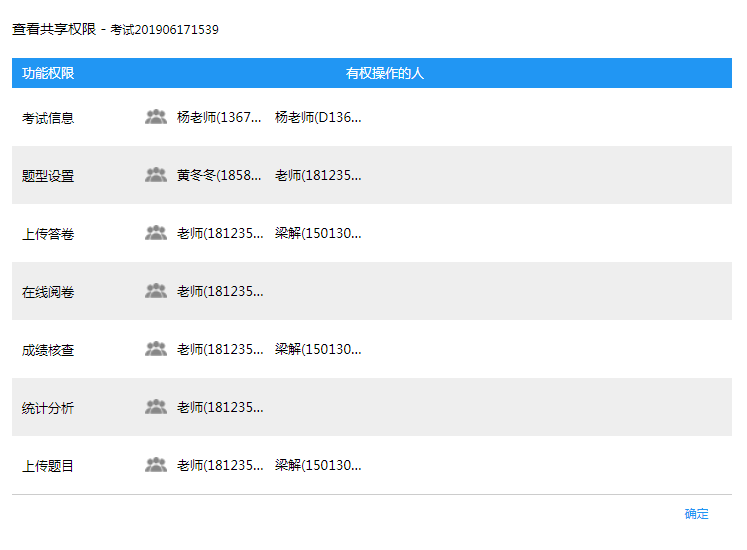Click 黄冬冬(1858... in 题型设置 row
Viewport: 747px width, 550px height.
point(220,175)
